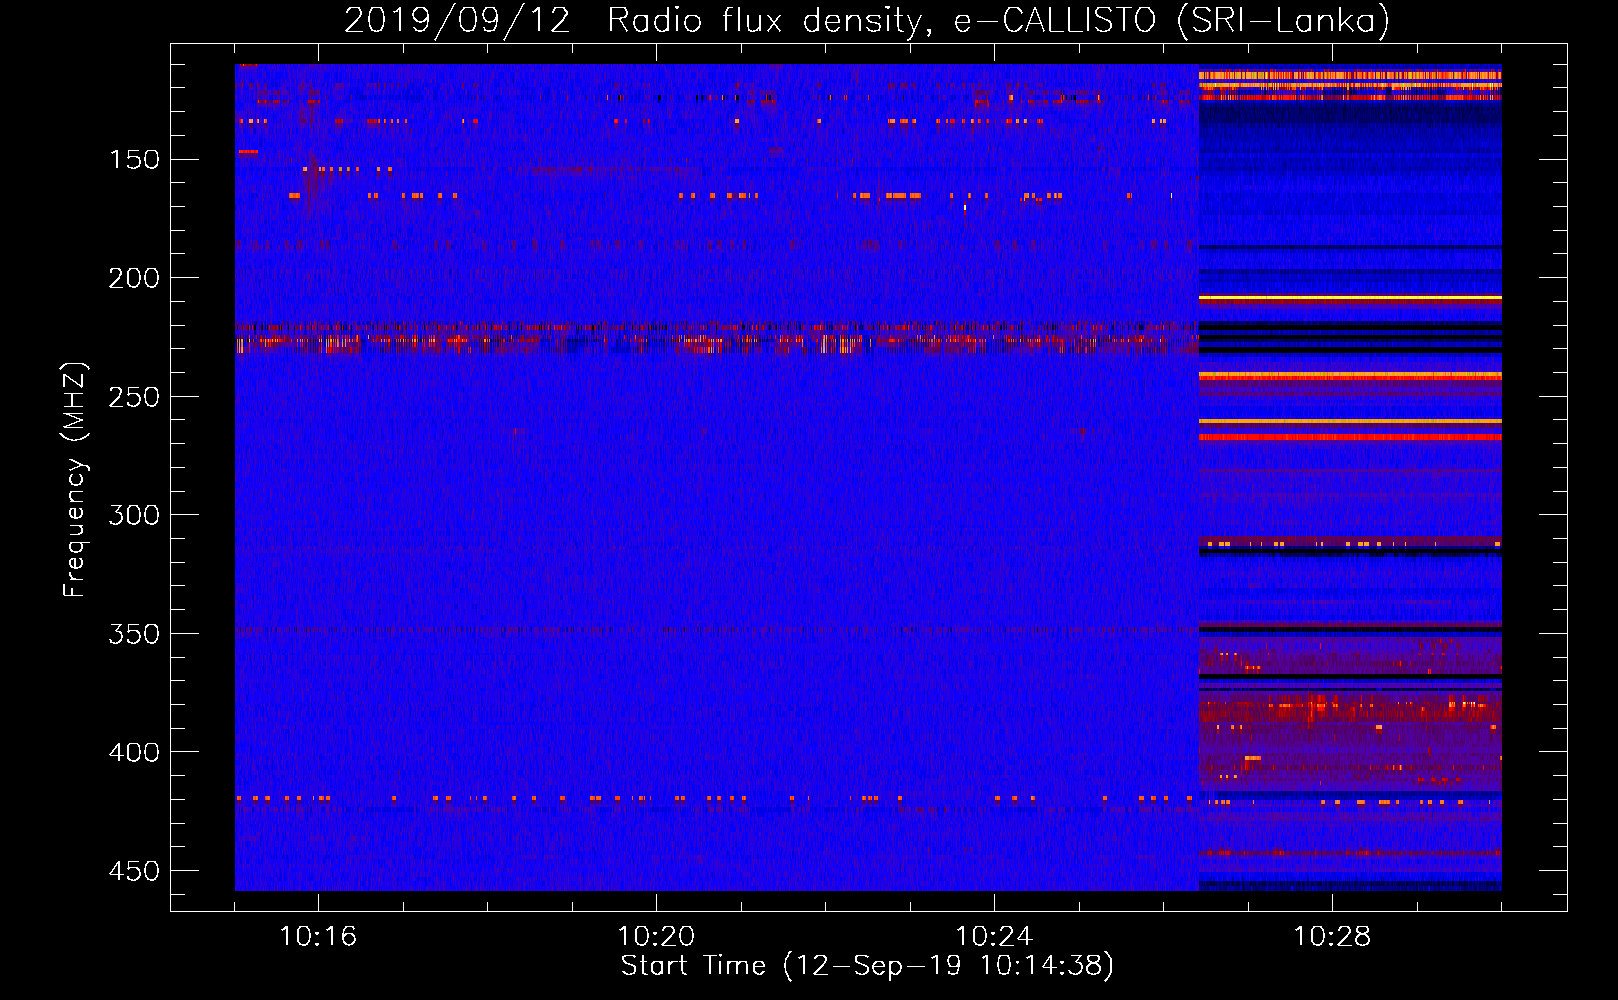Click the '450' frequency tick label
This screenshot has height=1000, width=1618.
pyautogui.click(x=134, y=871)
